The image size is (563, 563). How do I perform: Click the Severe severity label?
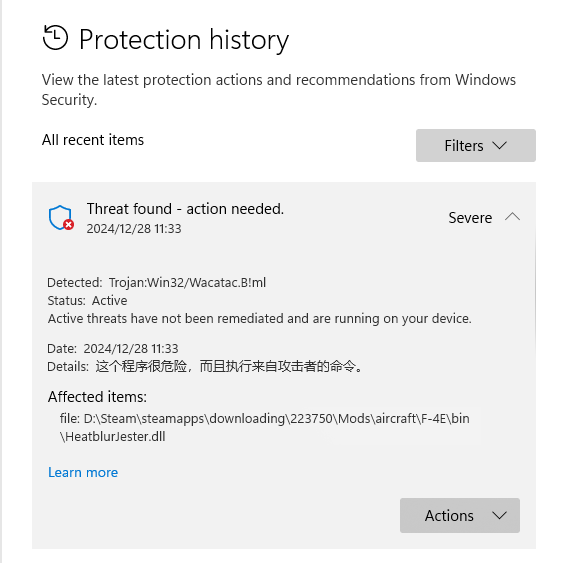tap(470, 218)
